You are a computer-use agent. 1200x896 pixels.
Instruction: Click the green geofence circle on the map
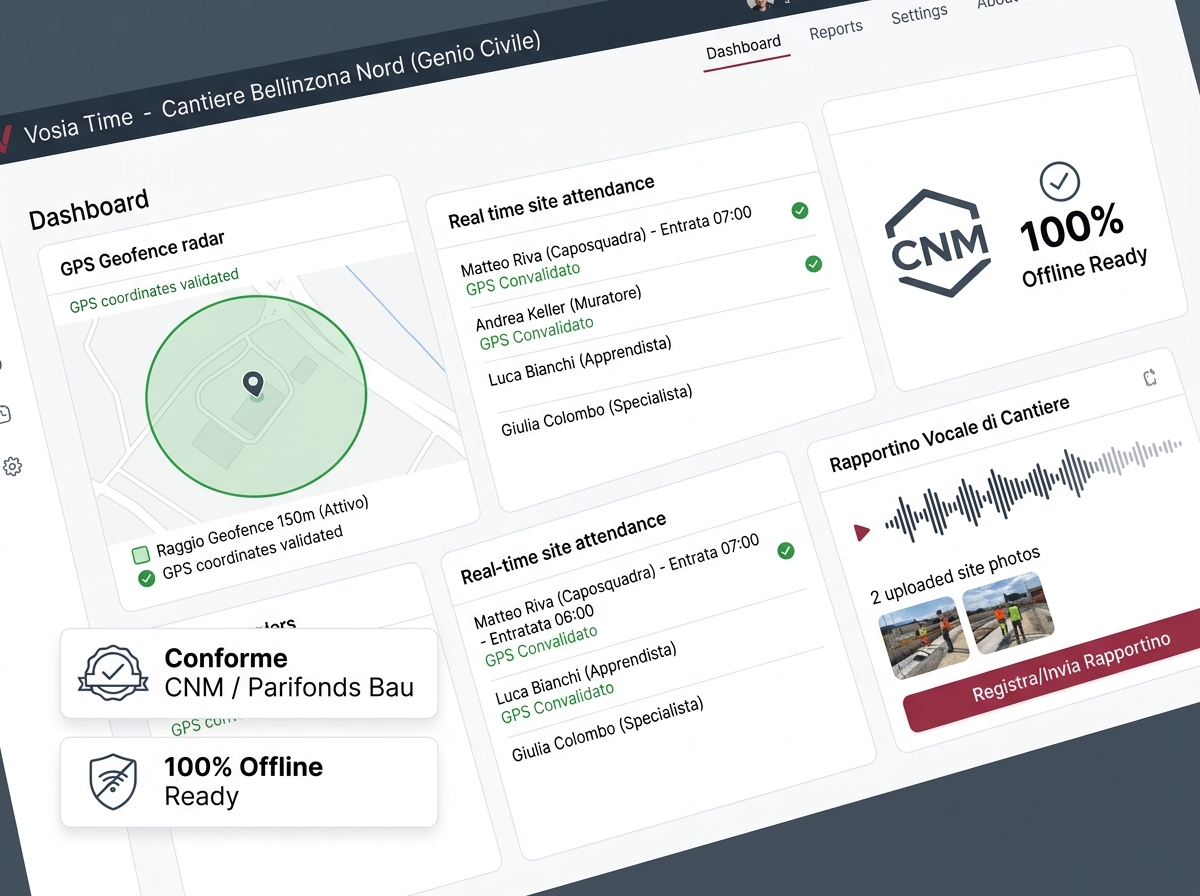256,396
